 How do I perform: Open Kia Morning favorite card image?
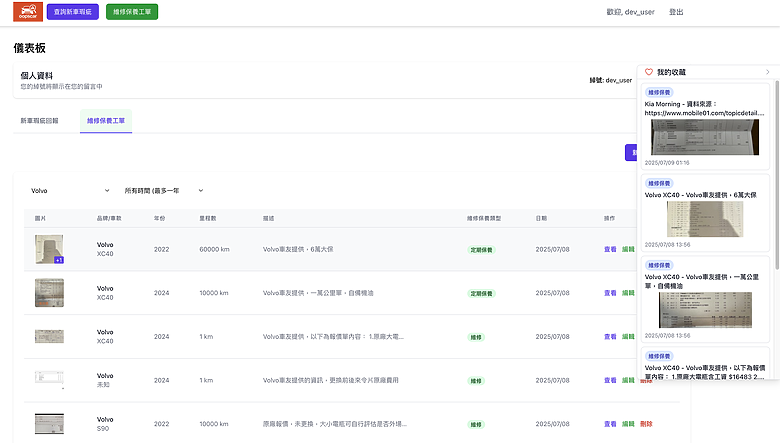click(x=705, y=137)
